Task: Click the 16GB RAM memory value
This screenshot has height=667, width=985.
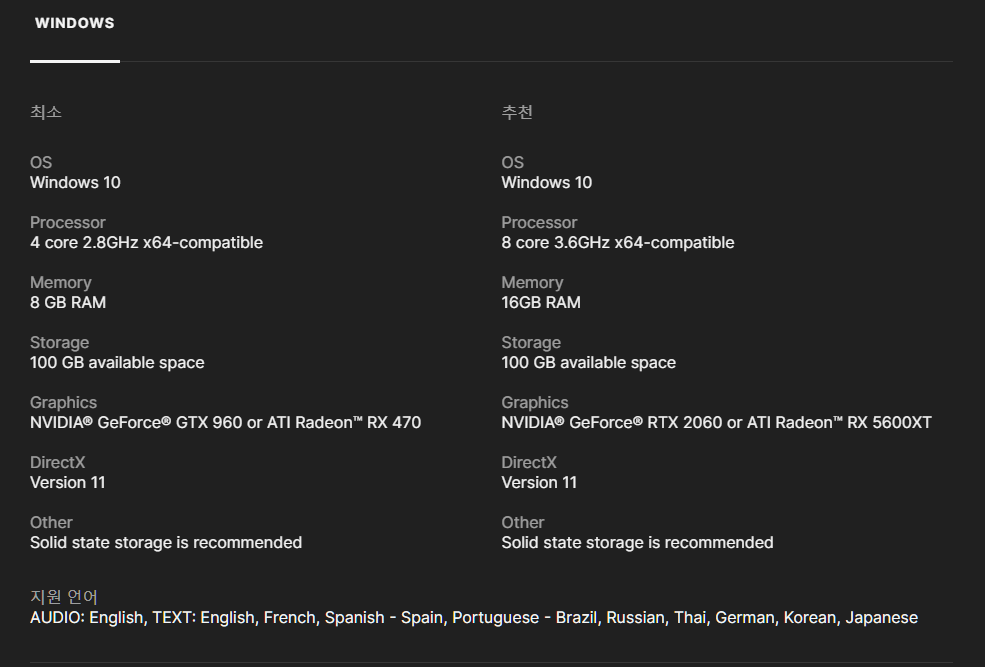Action: tap(541, 303)
